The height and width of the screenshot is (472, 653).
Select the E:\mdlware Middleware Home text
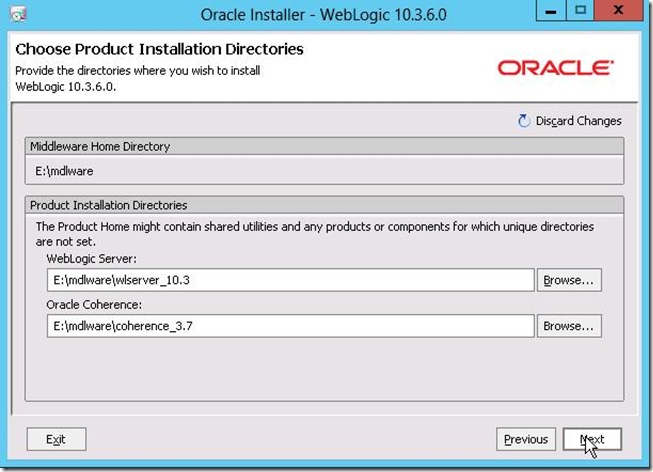tap(64, 171)
